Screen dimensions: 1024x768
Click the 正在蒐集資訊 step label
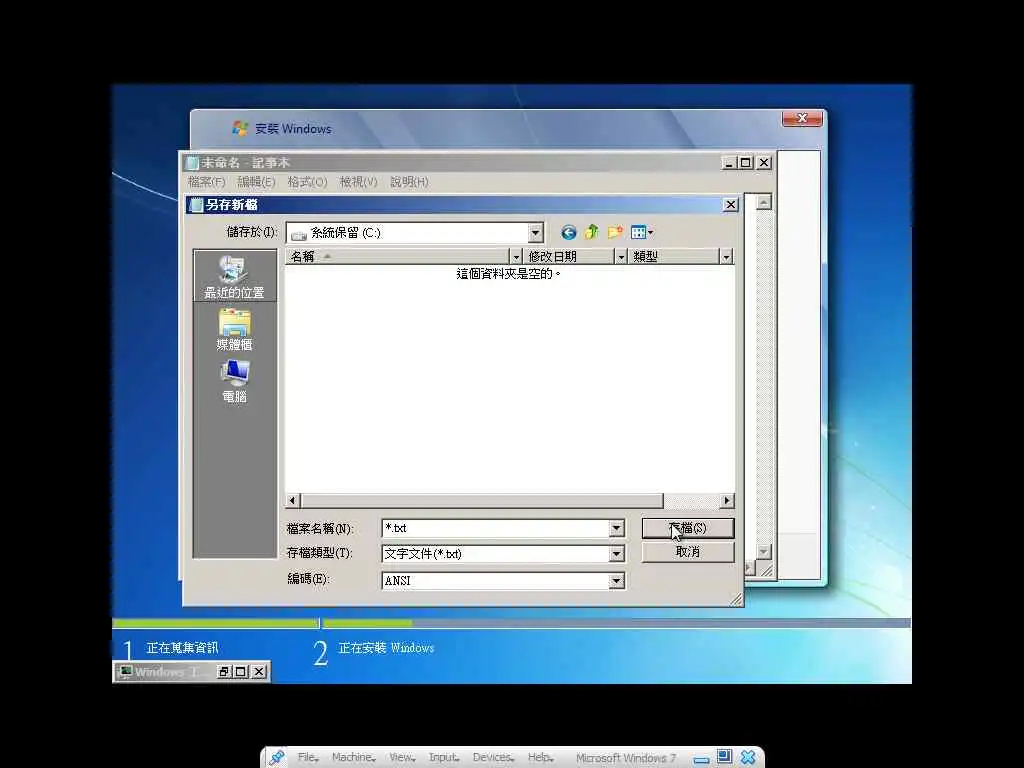coord(182,648)
